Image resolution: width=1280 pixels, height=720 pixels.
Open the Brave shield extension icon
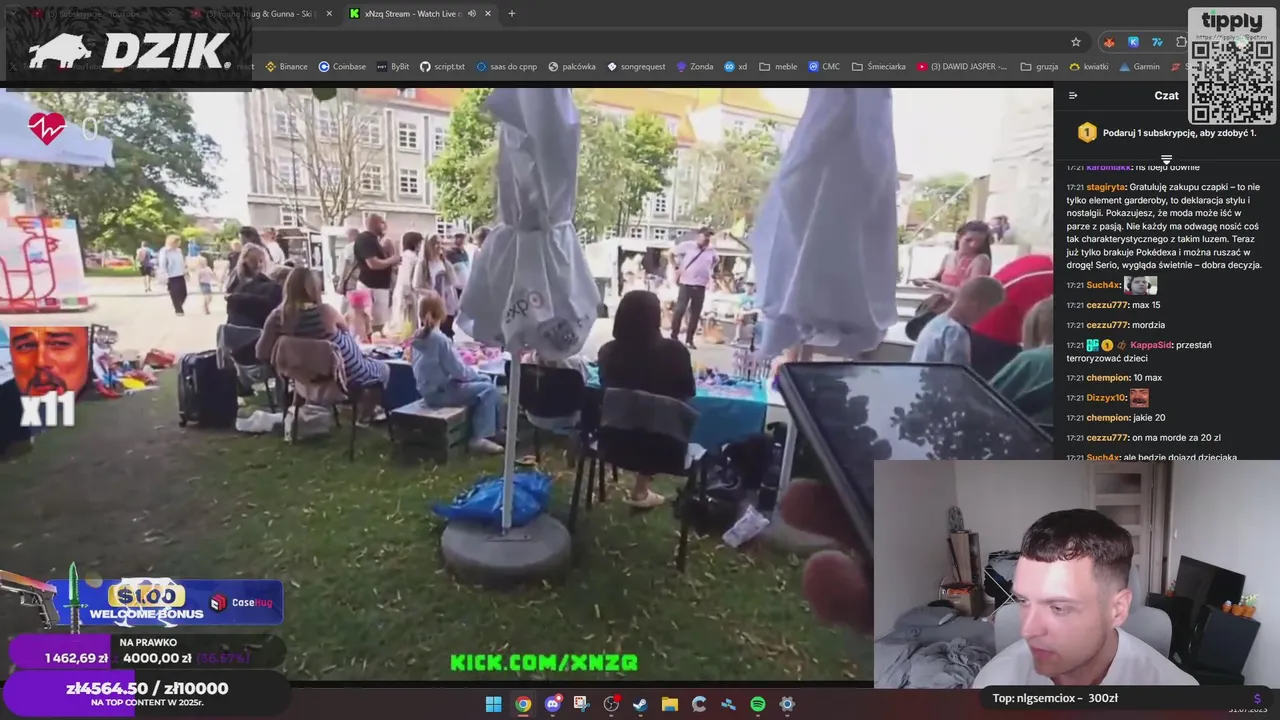pyautogui.click(x=1109, y=42)
